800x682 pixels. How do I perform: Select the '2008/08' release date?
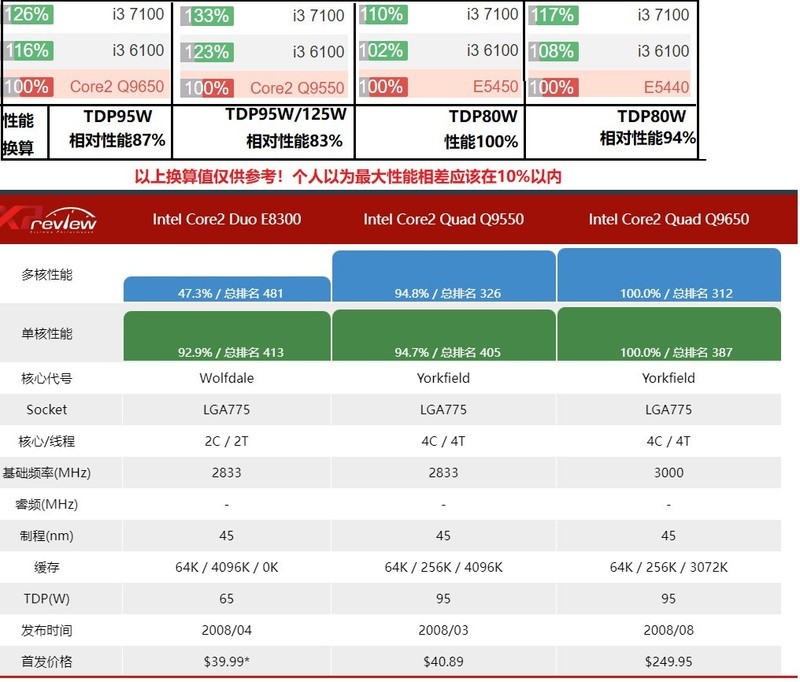tap(668, 630)
